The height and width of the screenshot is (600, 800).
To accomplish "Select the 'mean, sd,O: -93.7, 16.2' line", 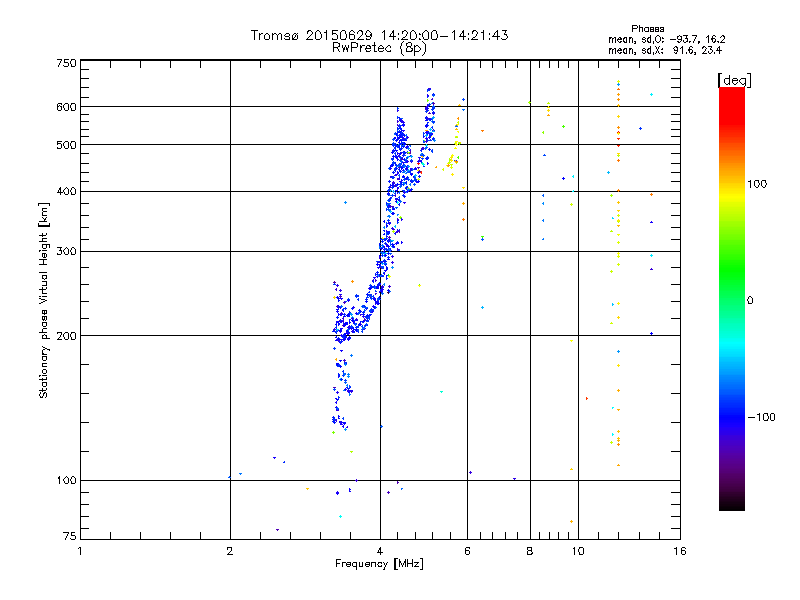I will click(666, 39).
